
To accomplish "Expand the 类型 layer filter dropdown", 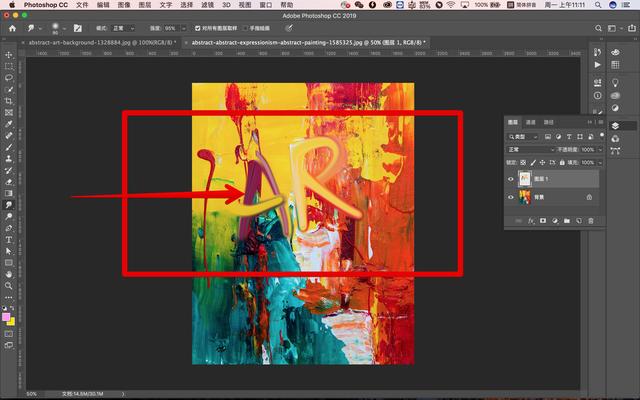I will 524,136.
